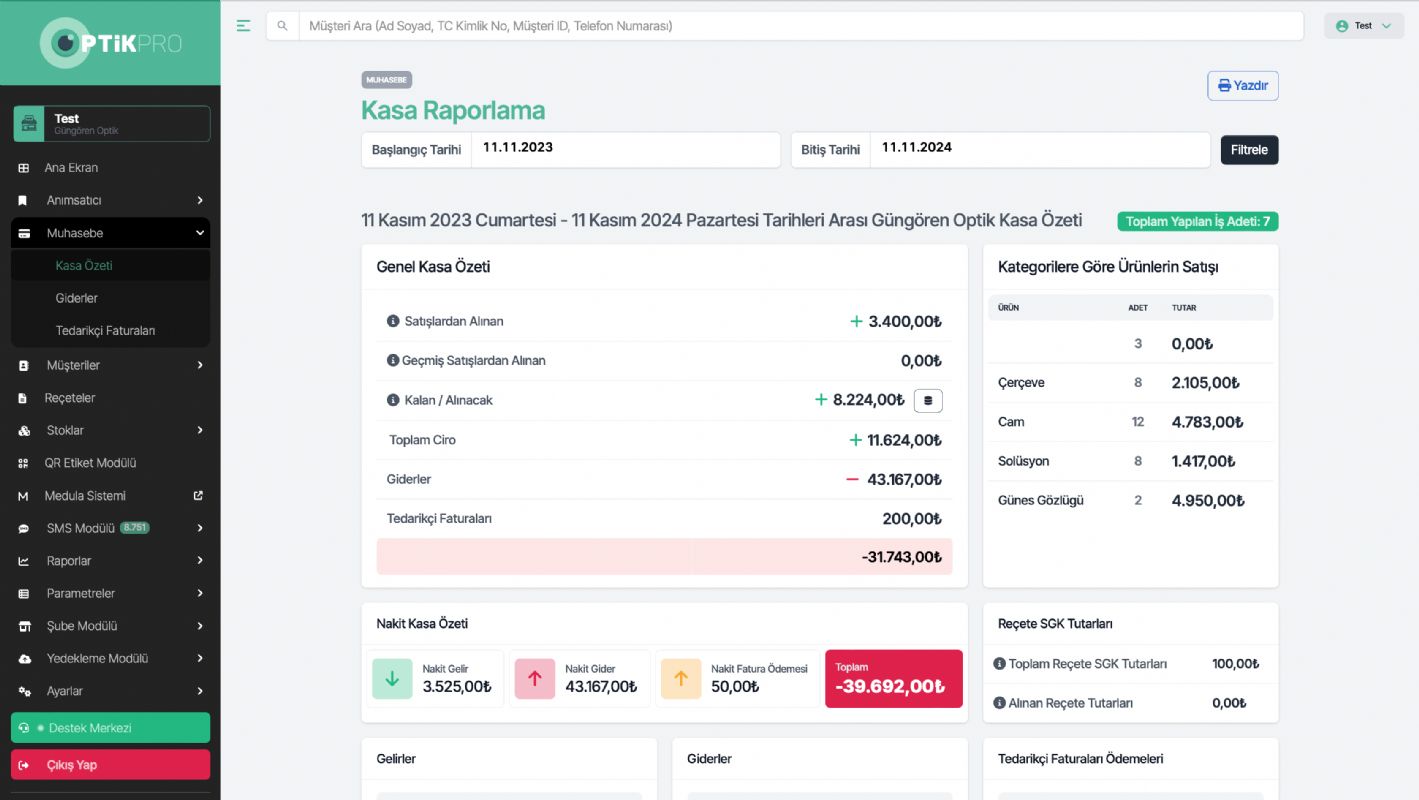
Task: Click the -31.743,00₺ total row
Action: click(x=664, y=557)
